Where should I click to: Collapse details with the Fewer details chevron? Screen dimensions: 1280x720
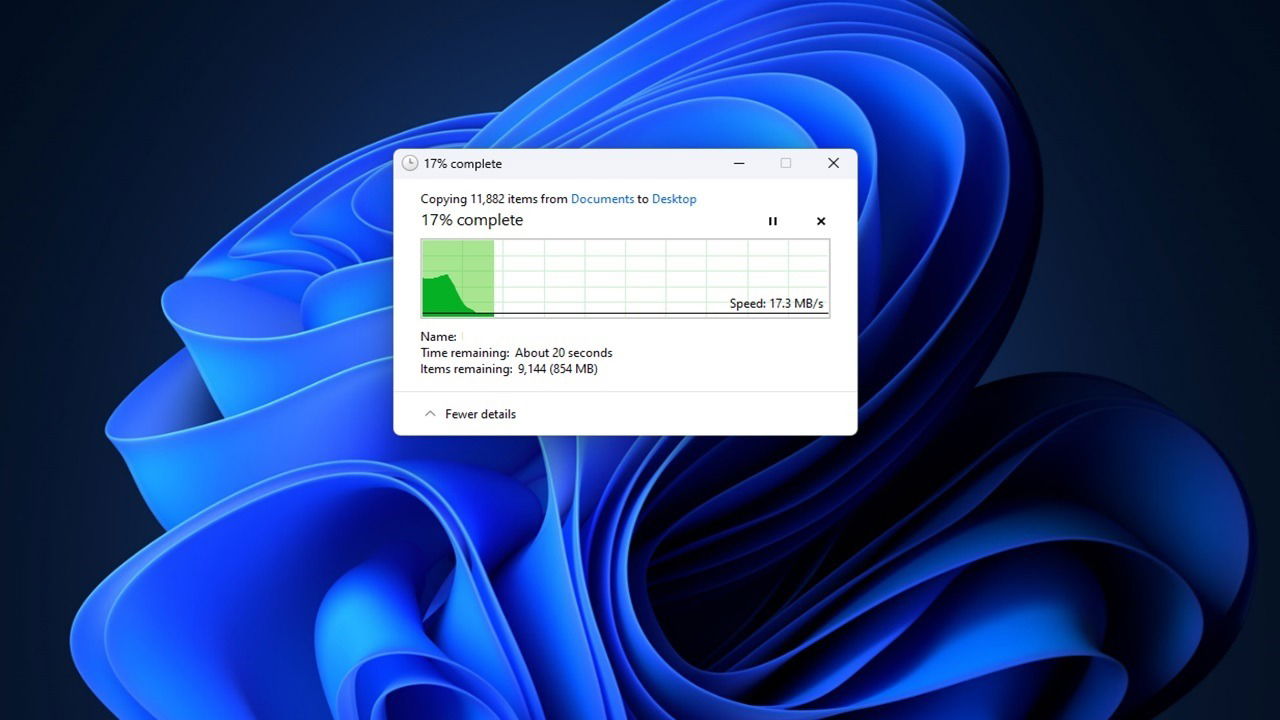point(430,413)
